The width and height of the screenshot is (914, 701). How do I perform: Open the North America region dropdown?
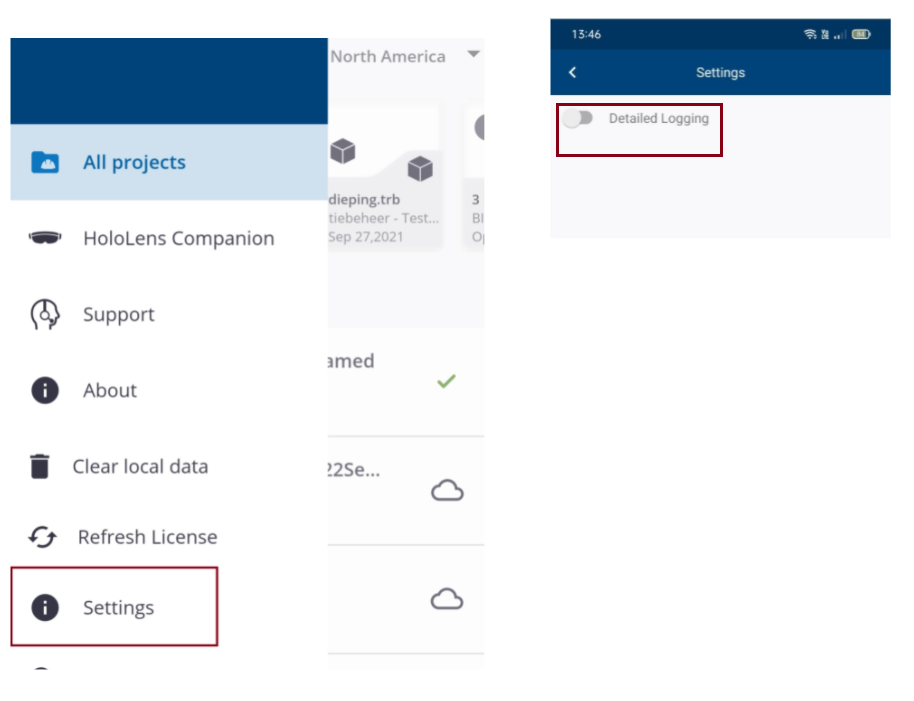point(472,55)
